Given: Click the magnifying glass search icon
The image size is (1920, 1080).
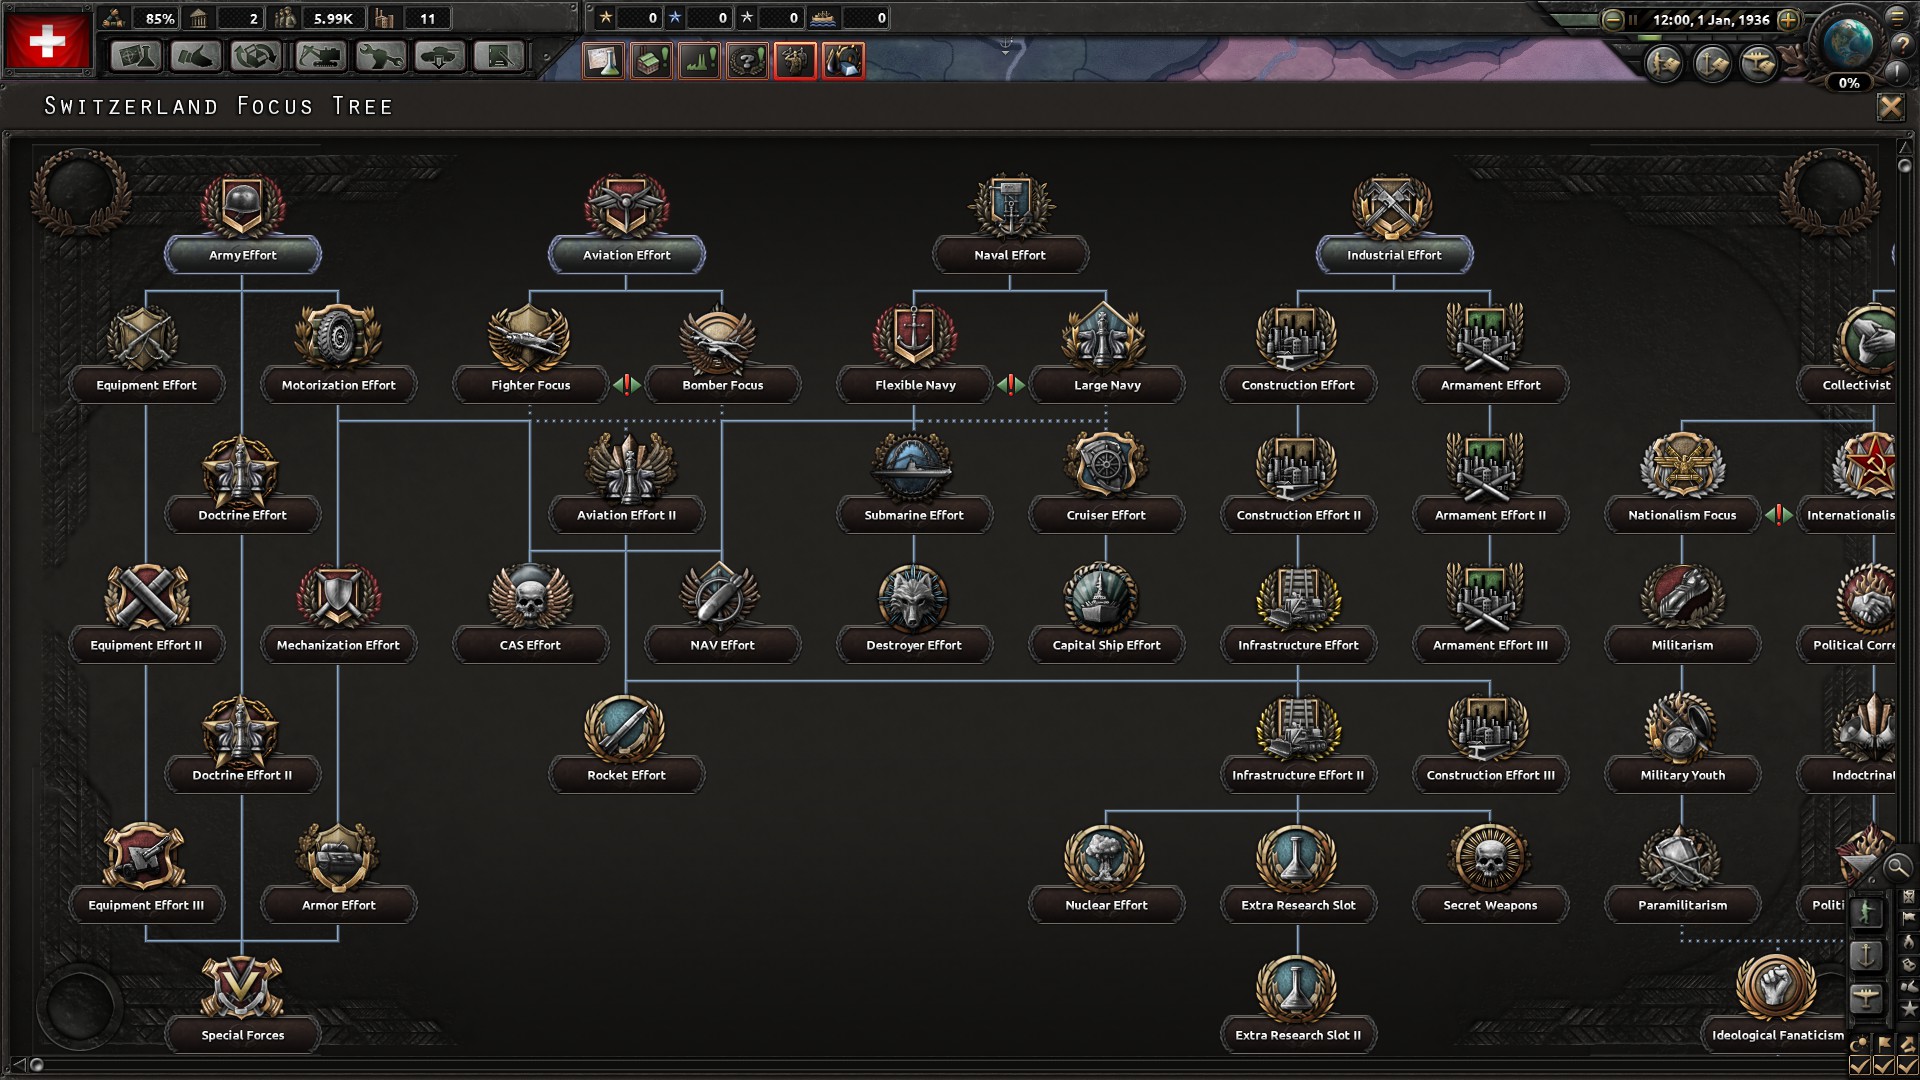Looking at the screenshot, I should (x=1897, y=867).
